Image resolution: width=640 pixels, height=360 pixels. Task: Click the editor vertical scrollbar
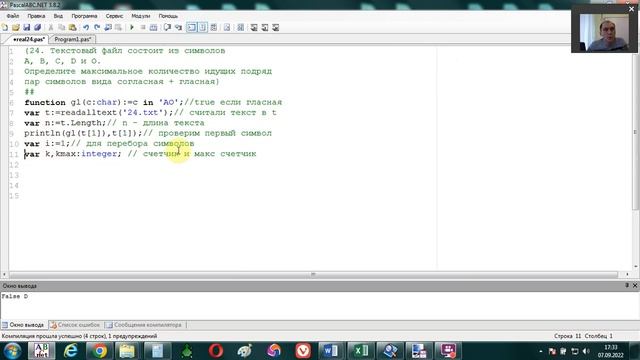635,133
